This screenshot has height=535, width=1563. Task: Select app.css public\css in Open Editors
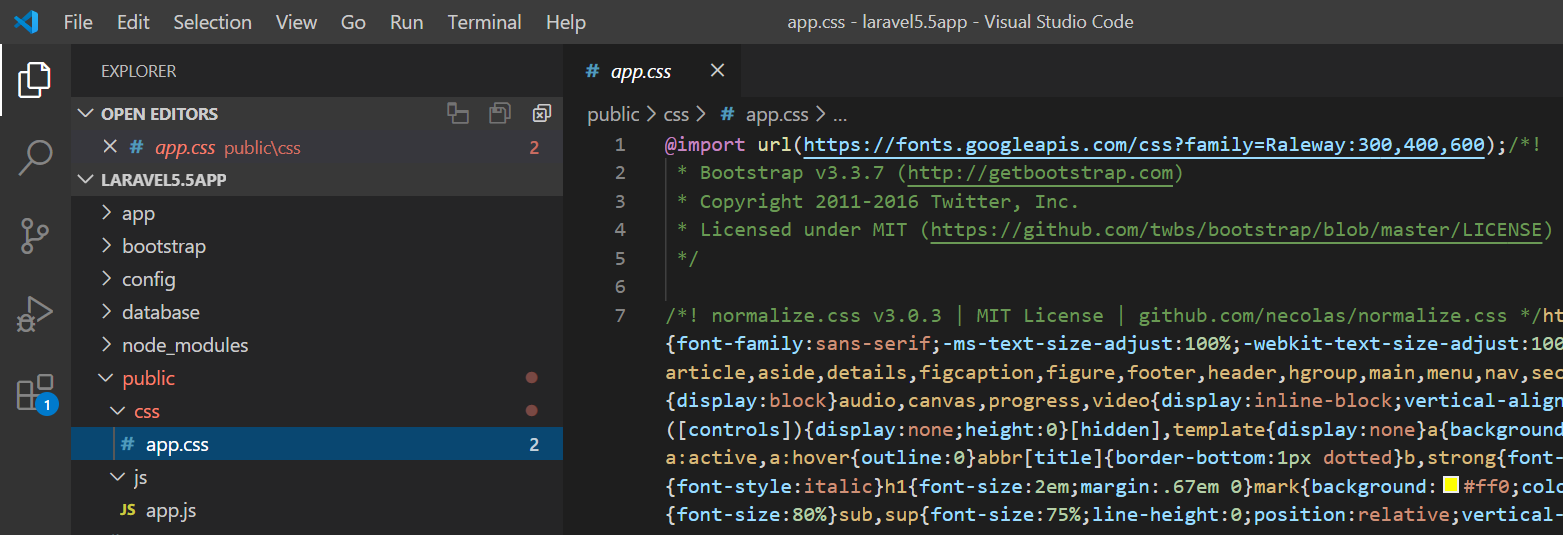point(317,147)
